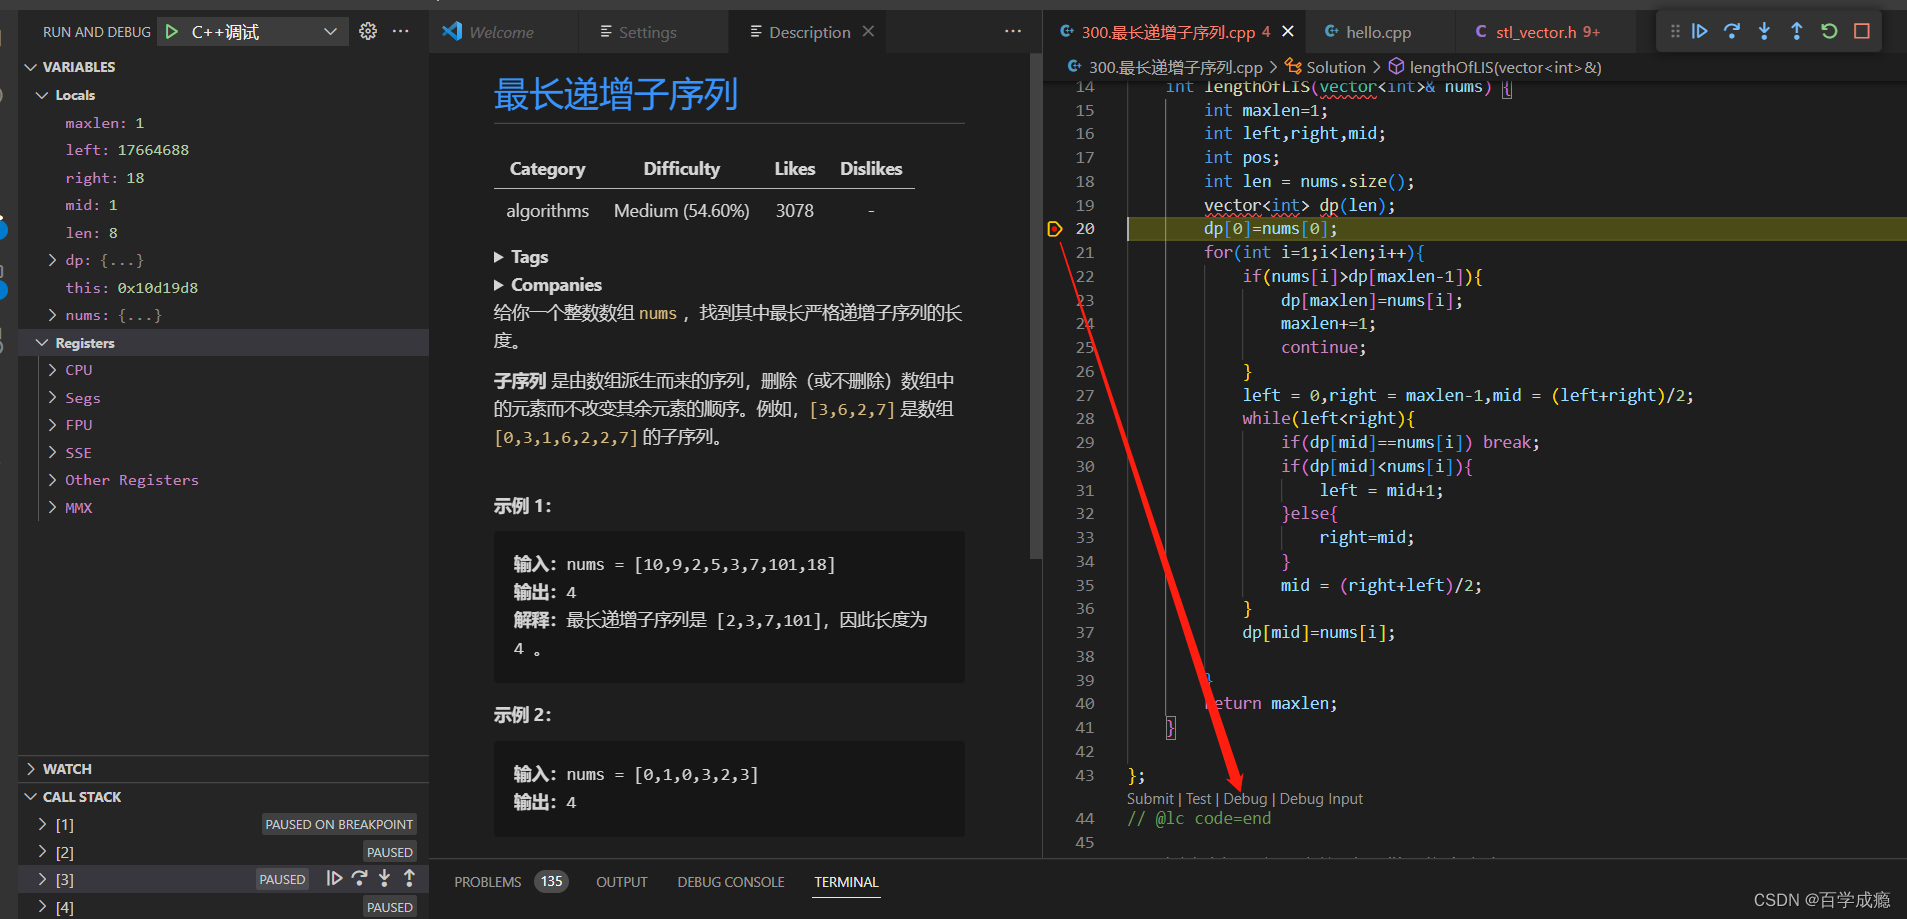
Task: Collapse the CALL STACK section
Action: (32, 797)
